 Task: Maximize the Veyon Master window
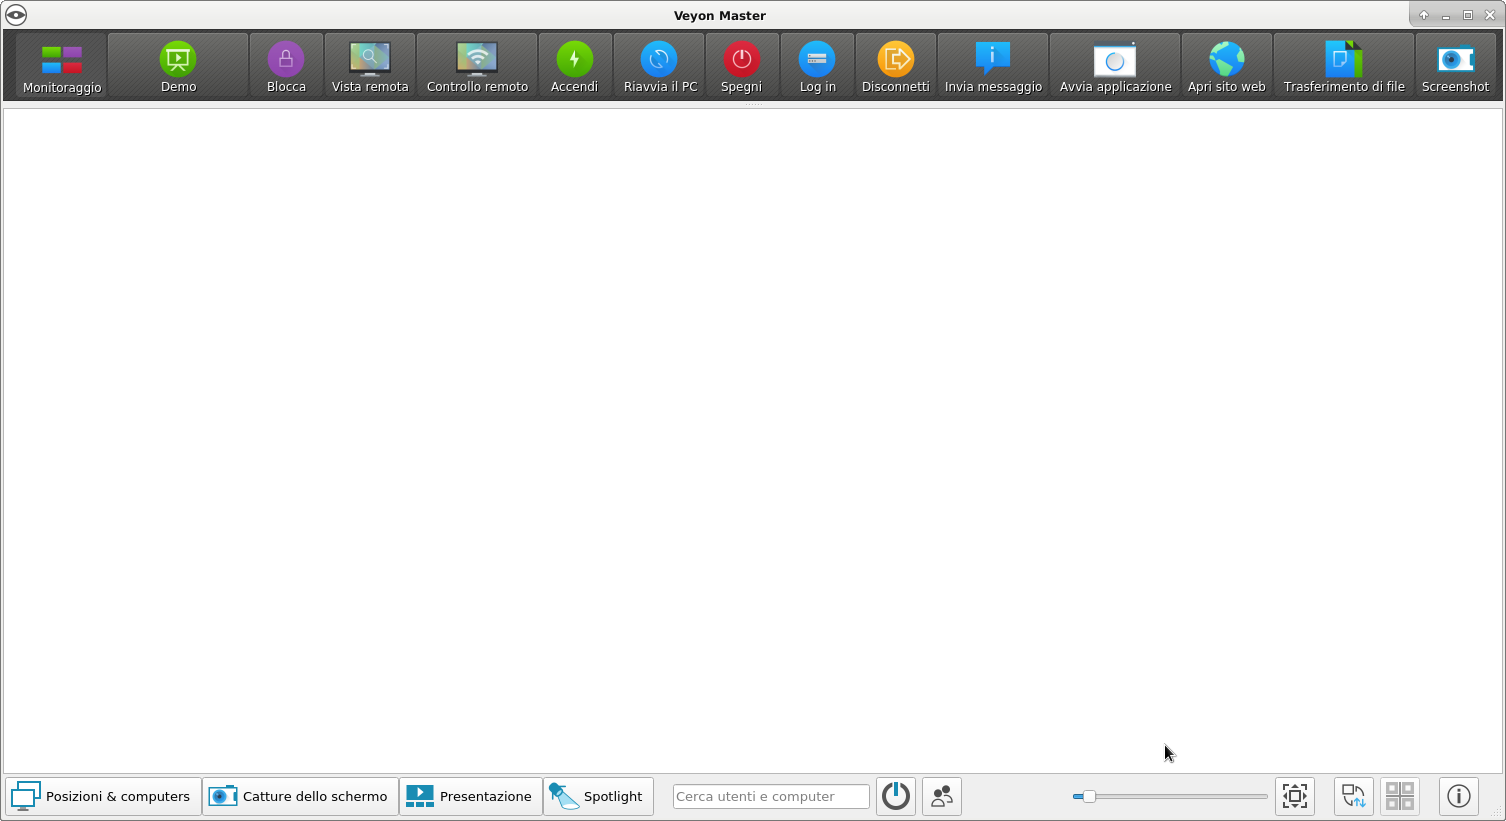[1468, 15]
